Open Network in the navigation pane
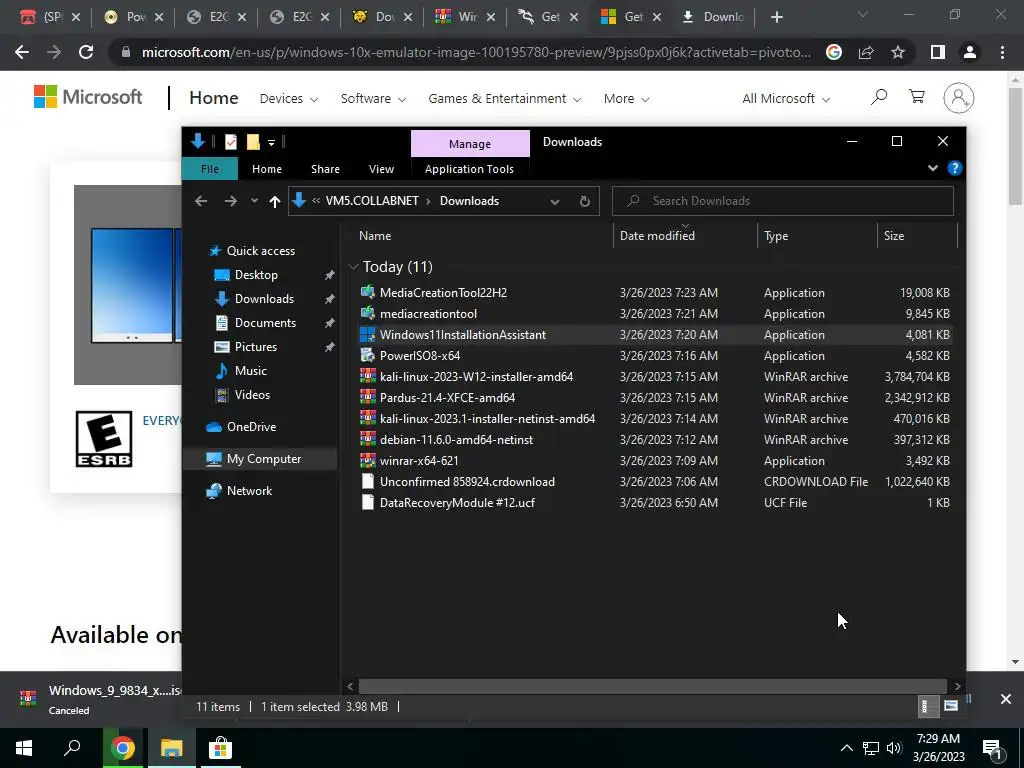 click(x=249, y=490)
